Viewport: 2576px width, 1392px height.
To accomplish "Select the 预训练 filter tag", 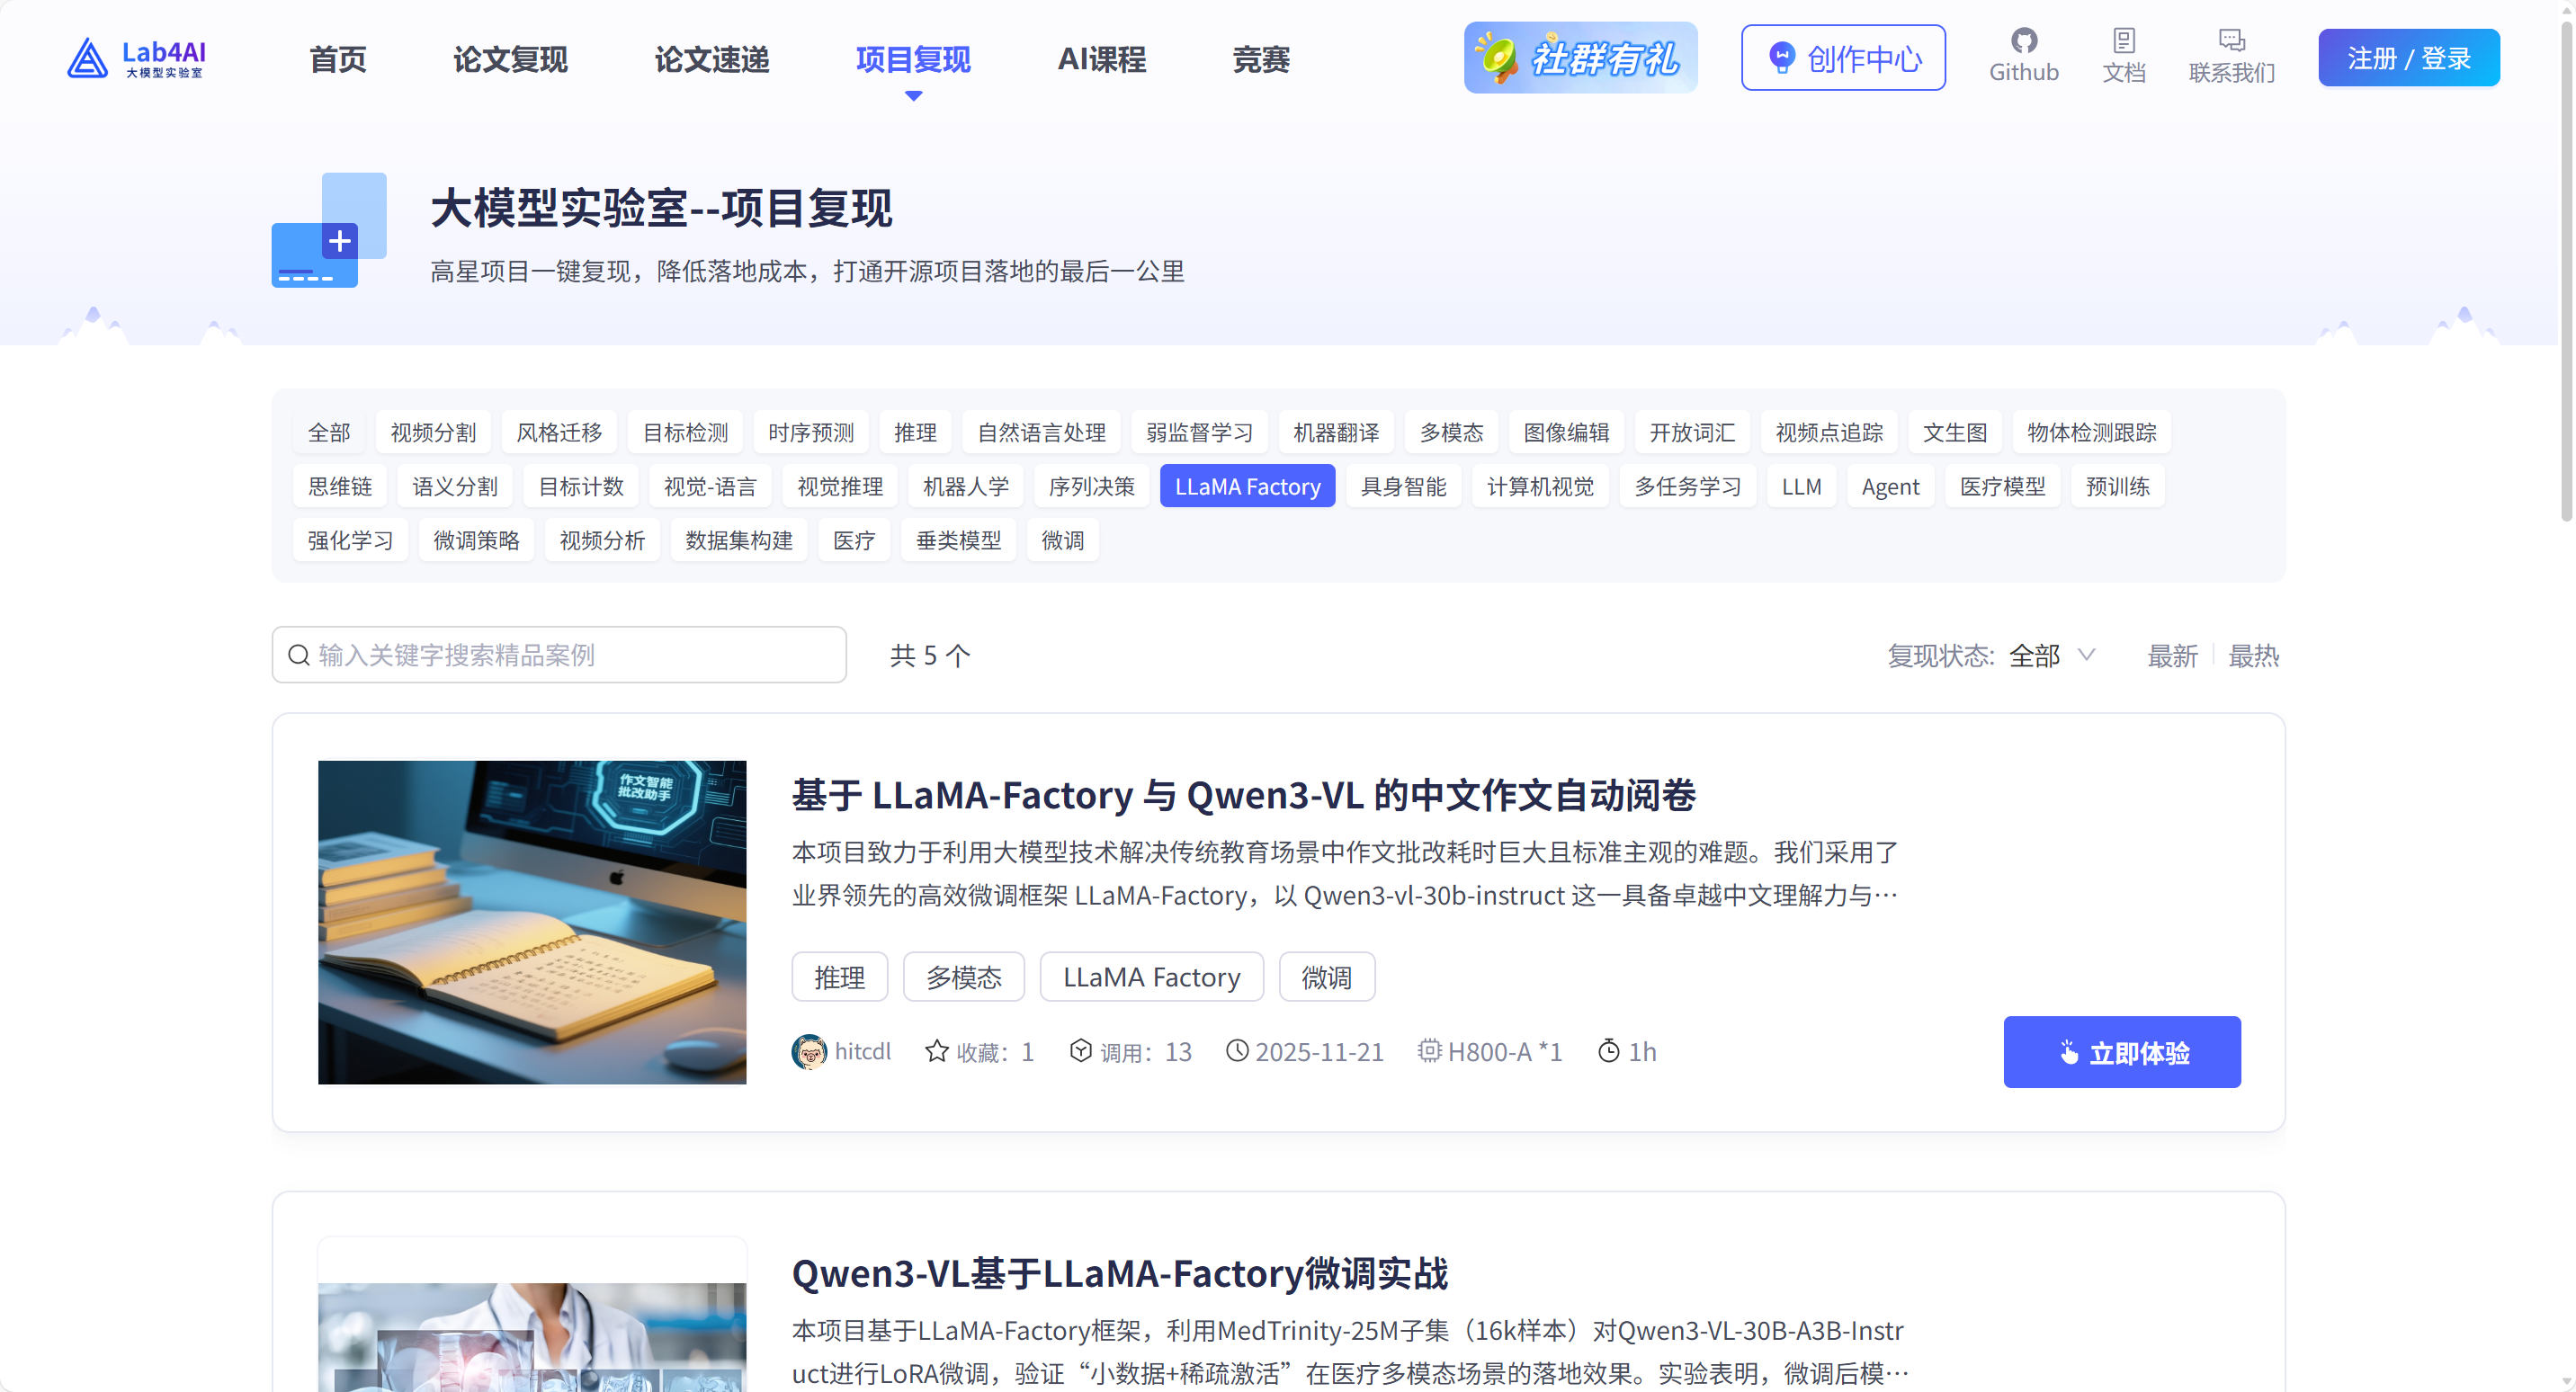I will [x=2117, y=486].
